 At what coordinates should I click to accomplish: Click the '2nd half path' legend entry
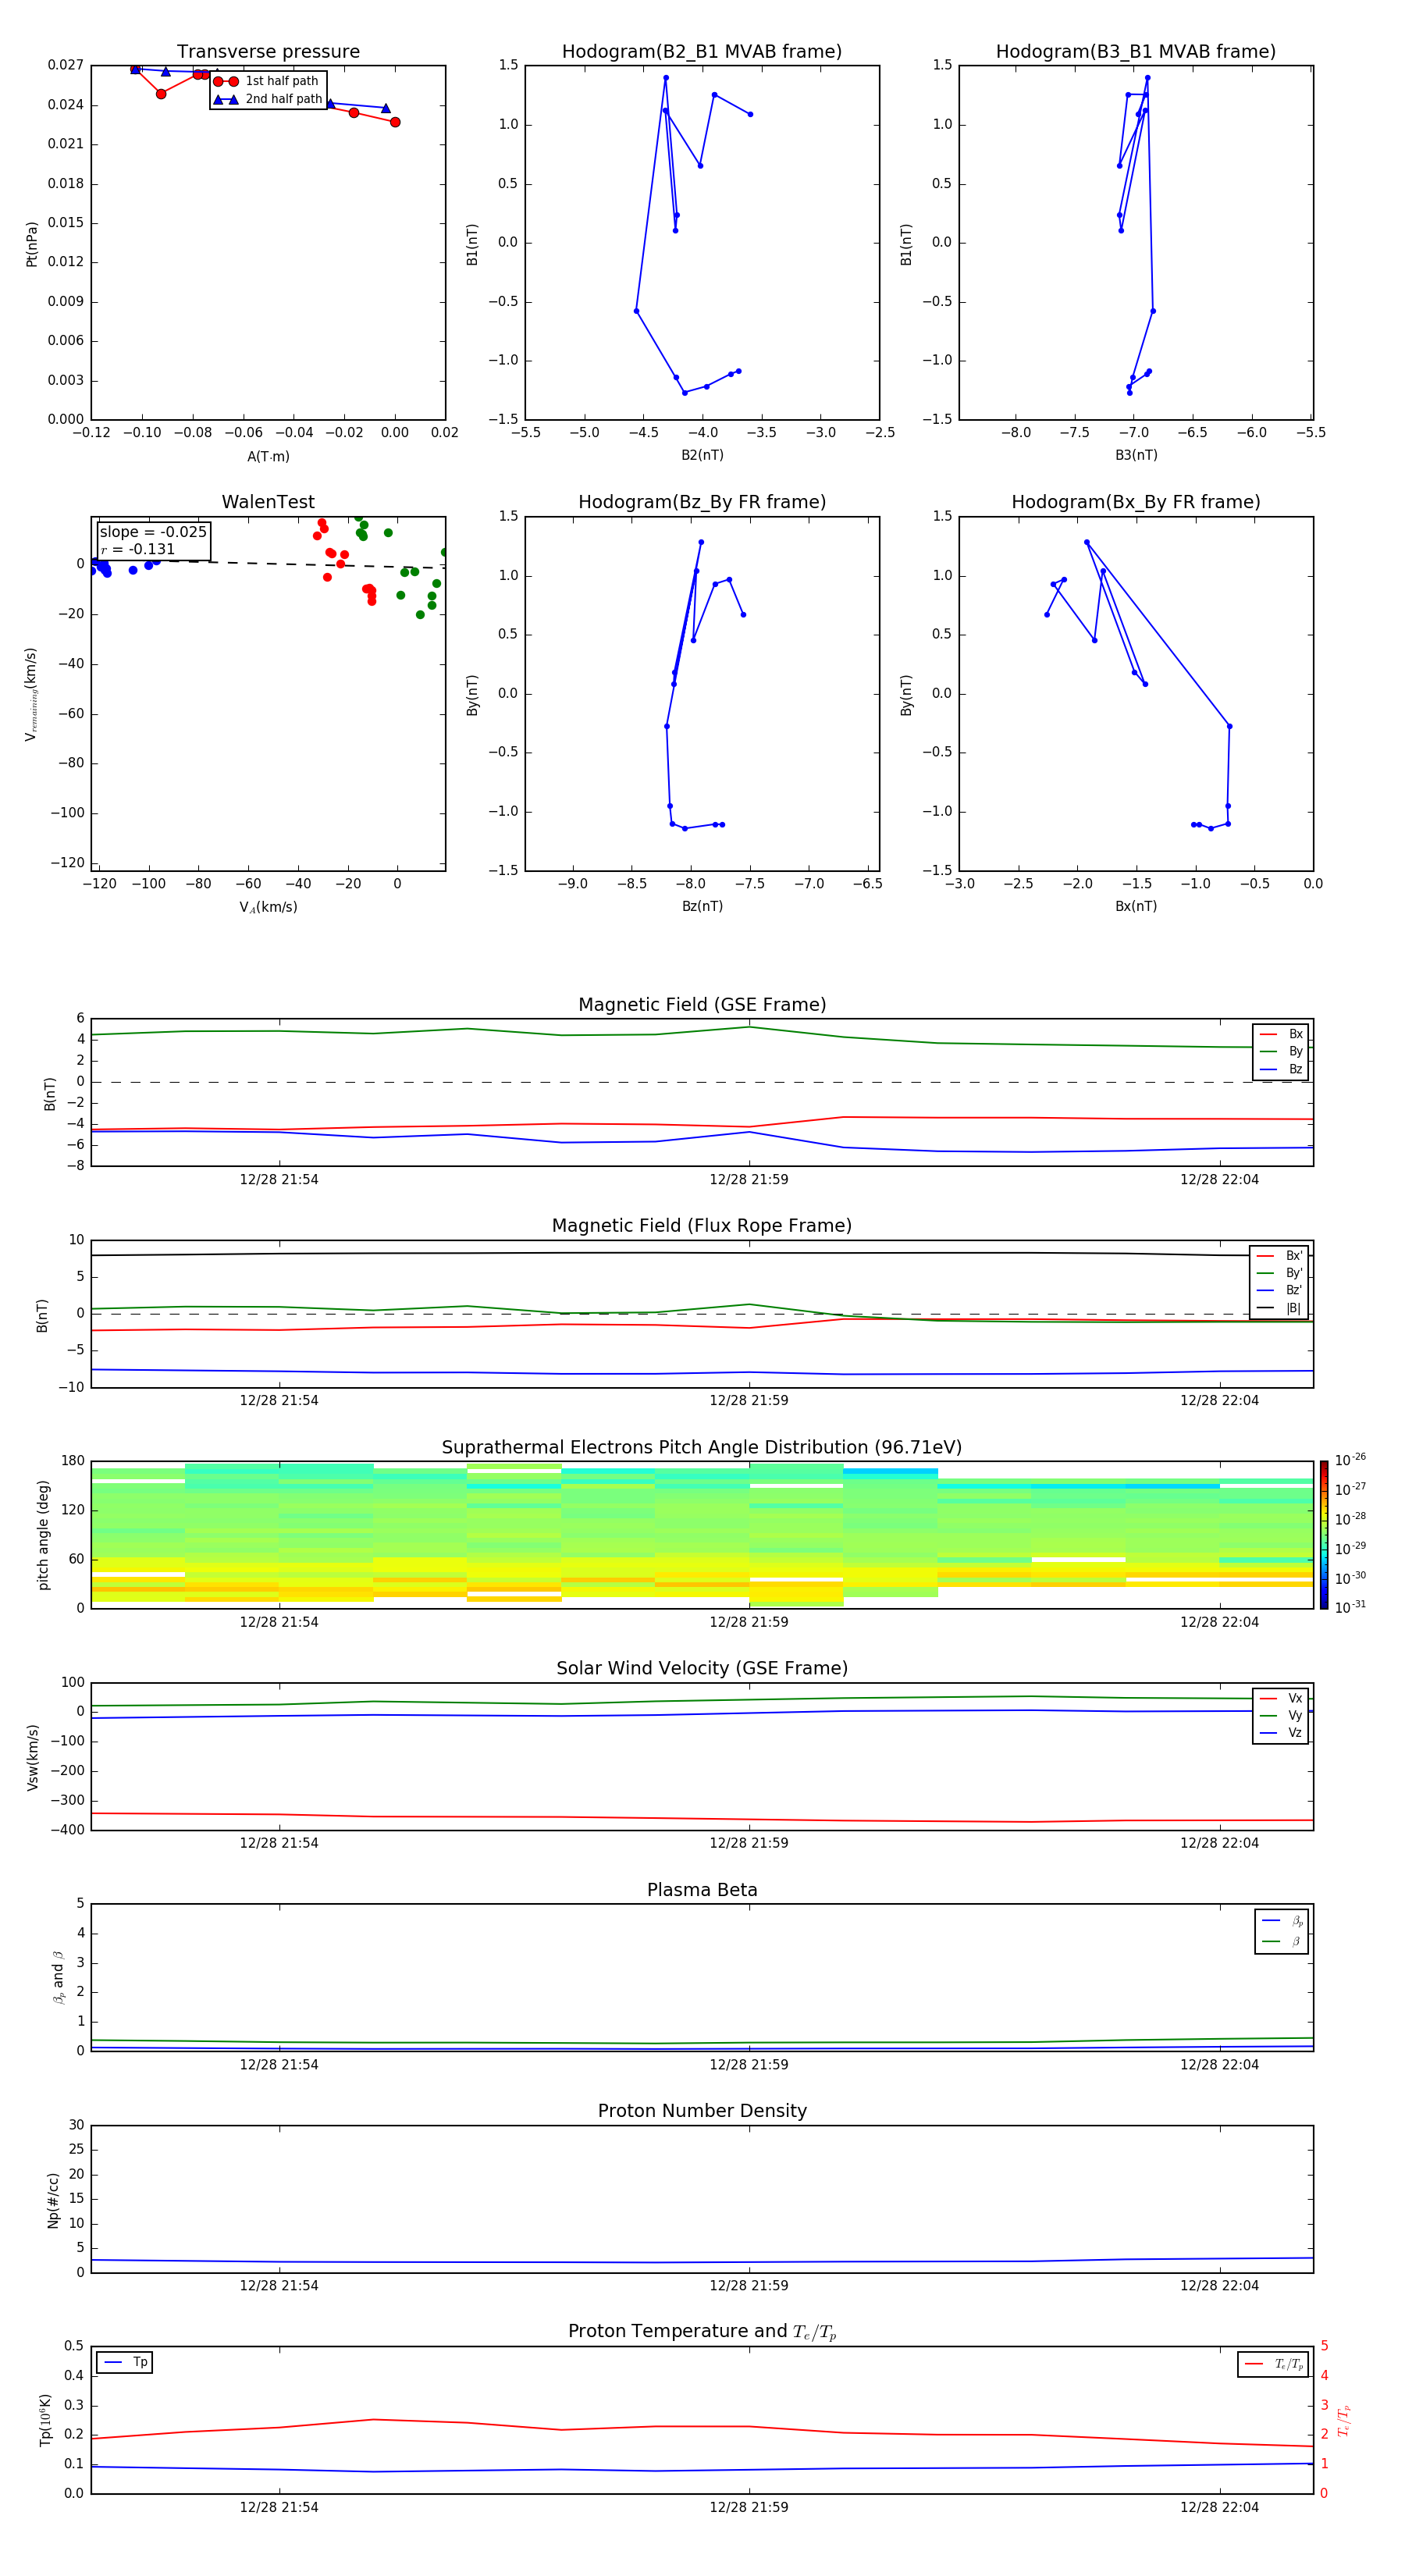tap(268, 99)
